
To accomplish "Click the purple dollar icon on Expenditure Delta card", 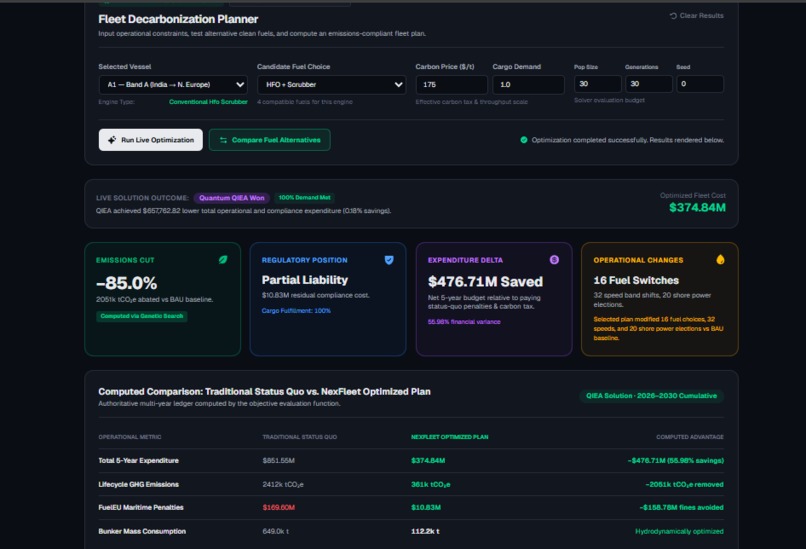I will (x=554, y=260).
